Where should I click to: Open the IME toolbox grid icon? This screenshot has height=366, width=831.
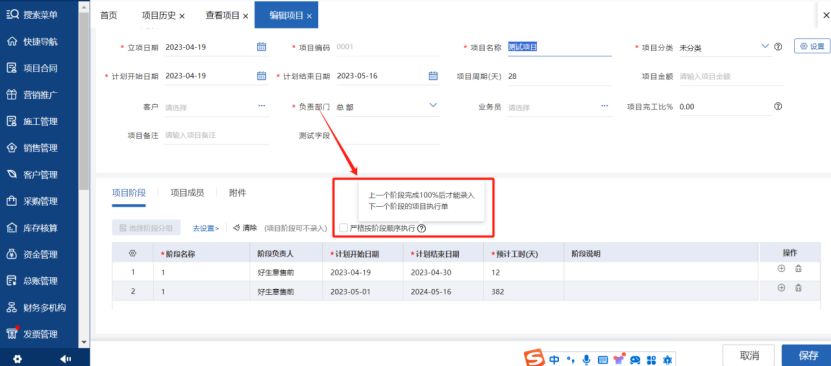coord(651,360)
